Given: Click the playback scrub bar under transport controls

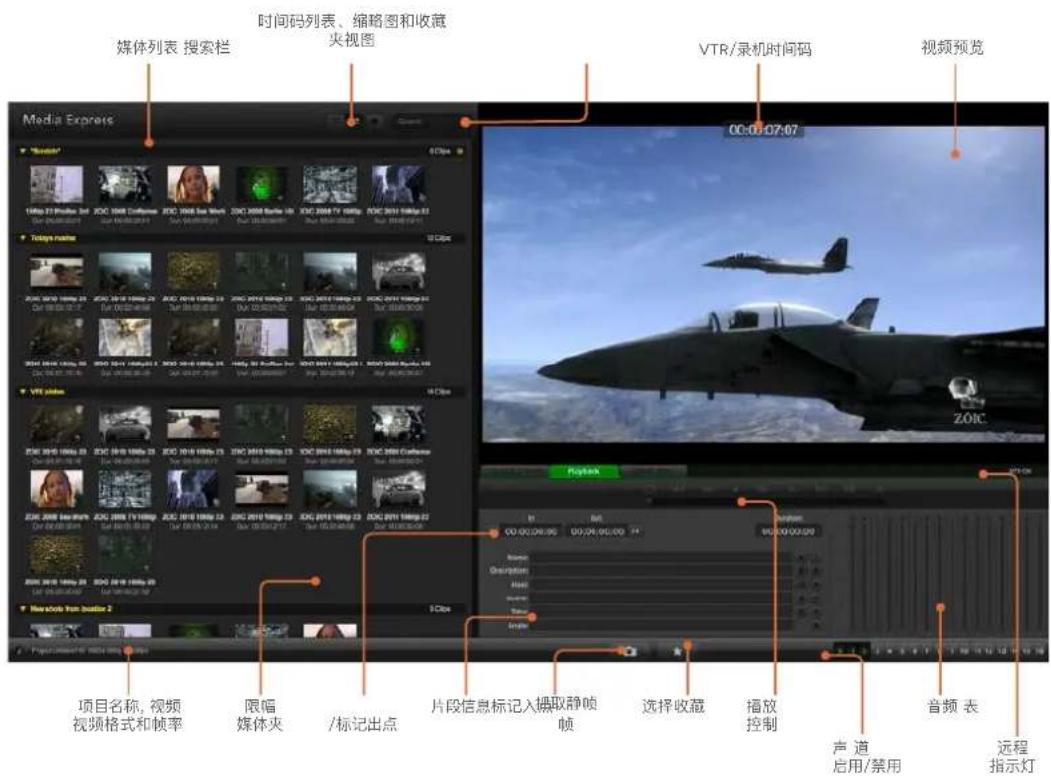Looking at the screenshot, I should [766, 501].
